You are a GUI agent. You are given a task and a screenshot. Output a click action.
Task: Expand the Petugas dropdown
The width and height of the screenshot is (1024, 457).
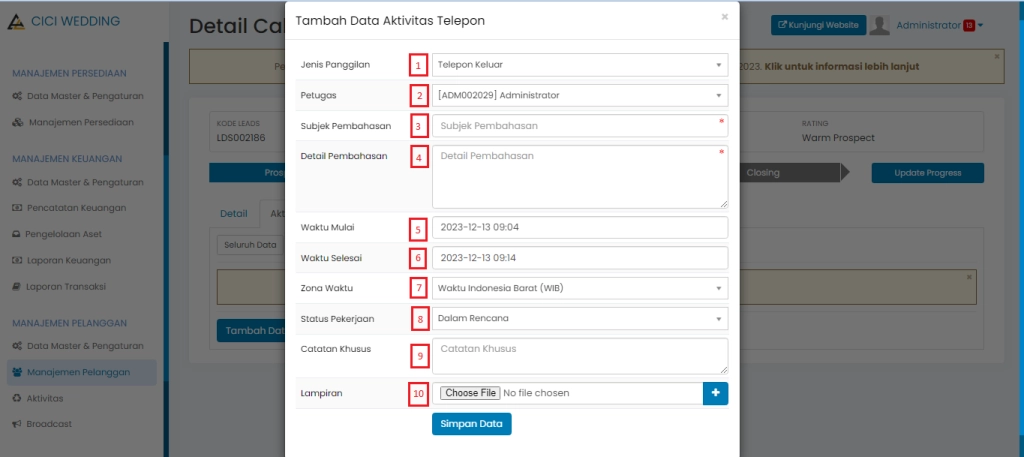coord(580,95)
